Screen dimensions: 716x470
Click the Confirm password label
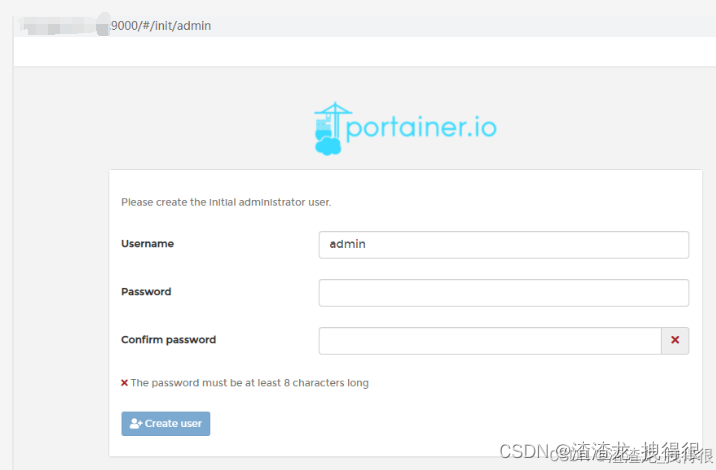tap(168, 340)
